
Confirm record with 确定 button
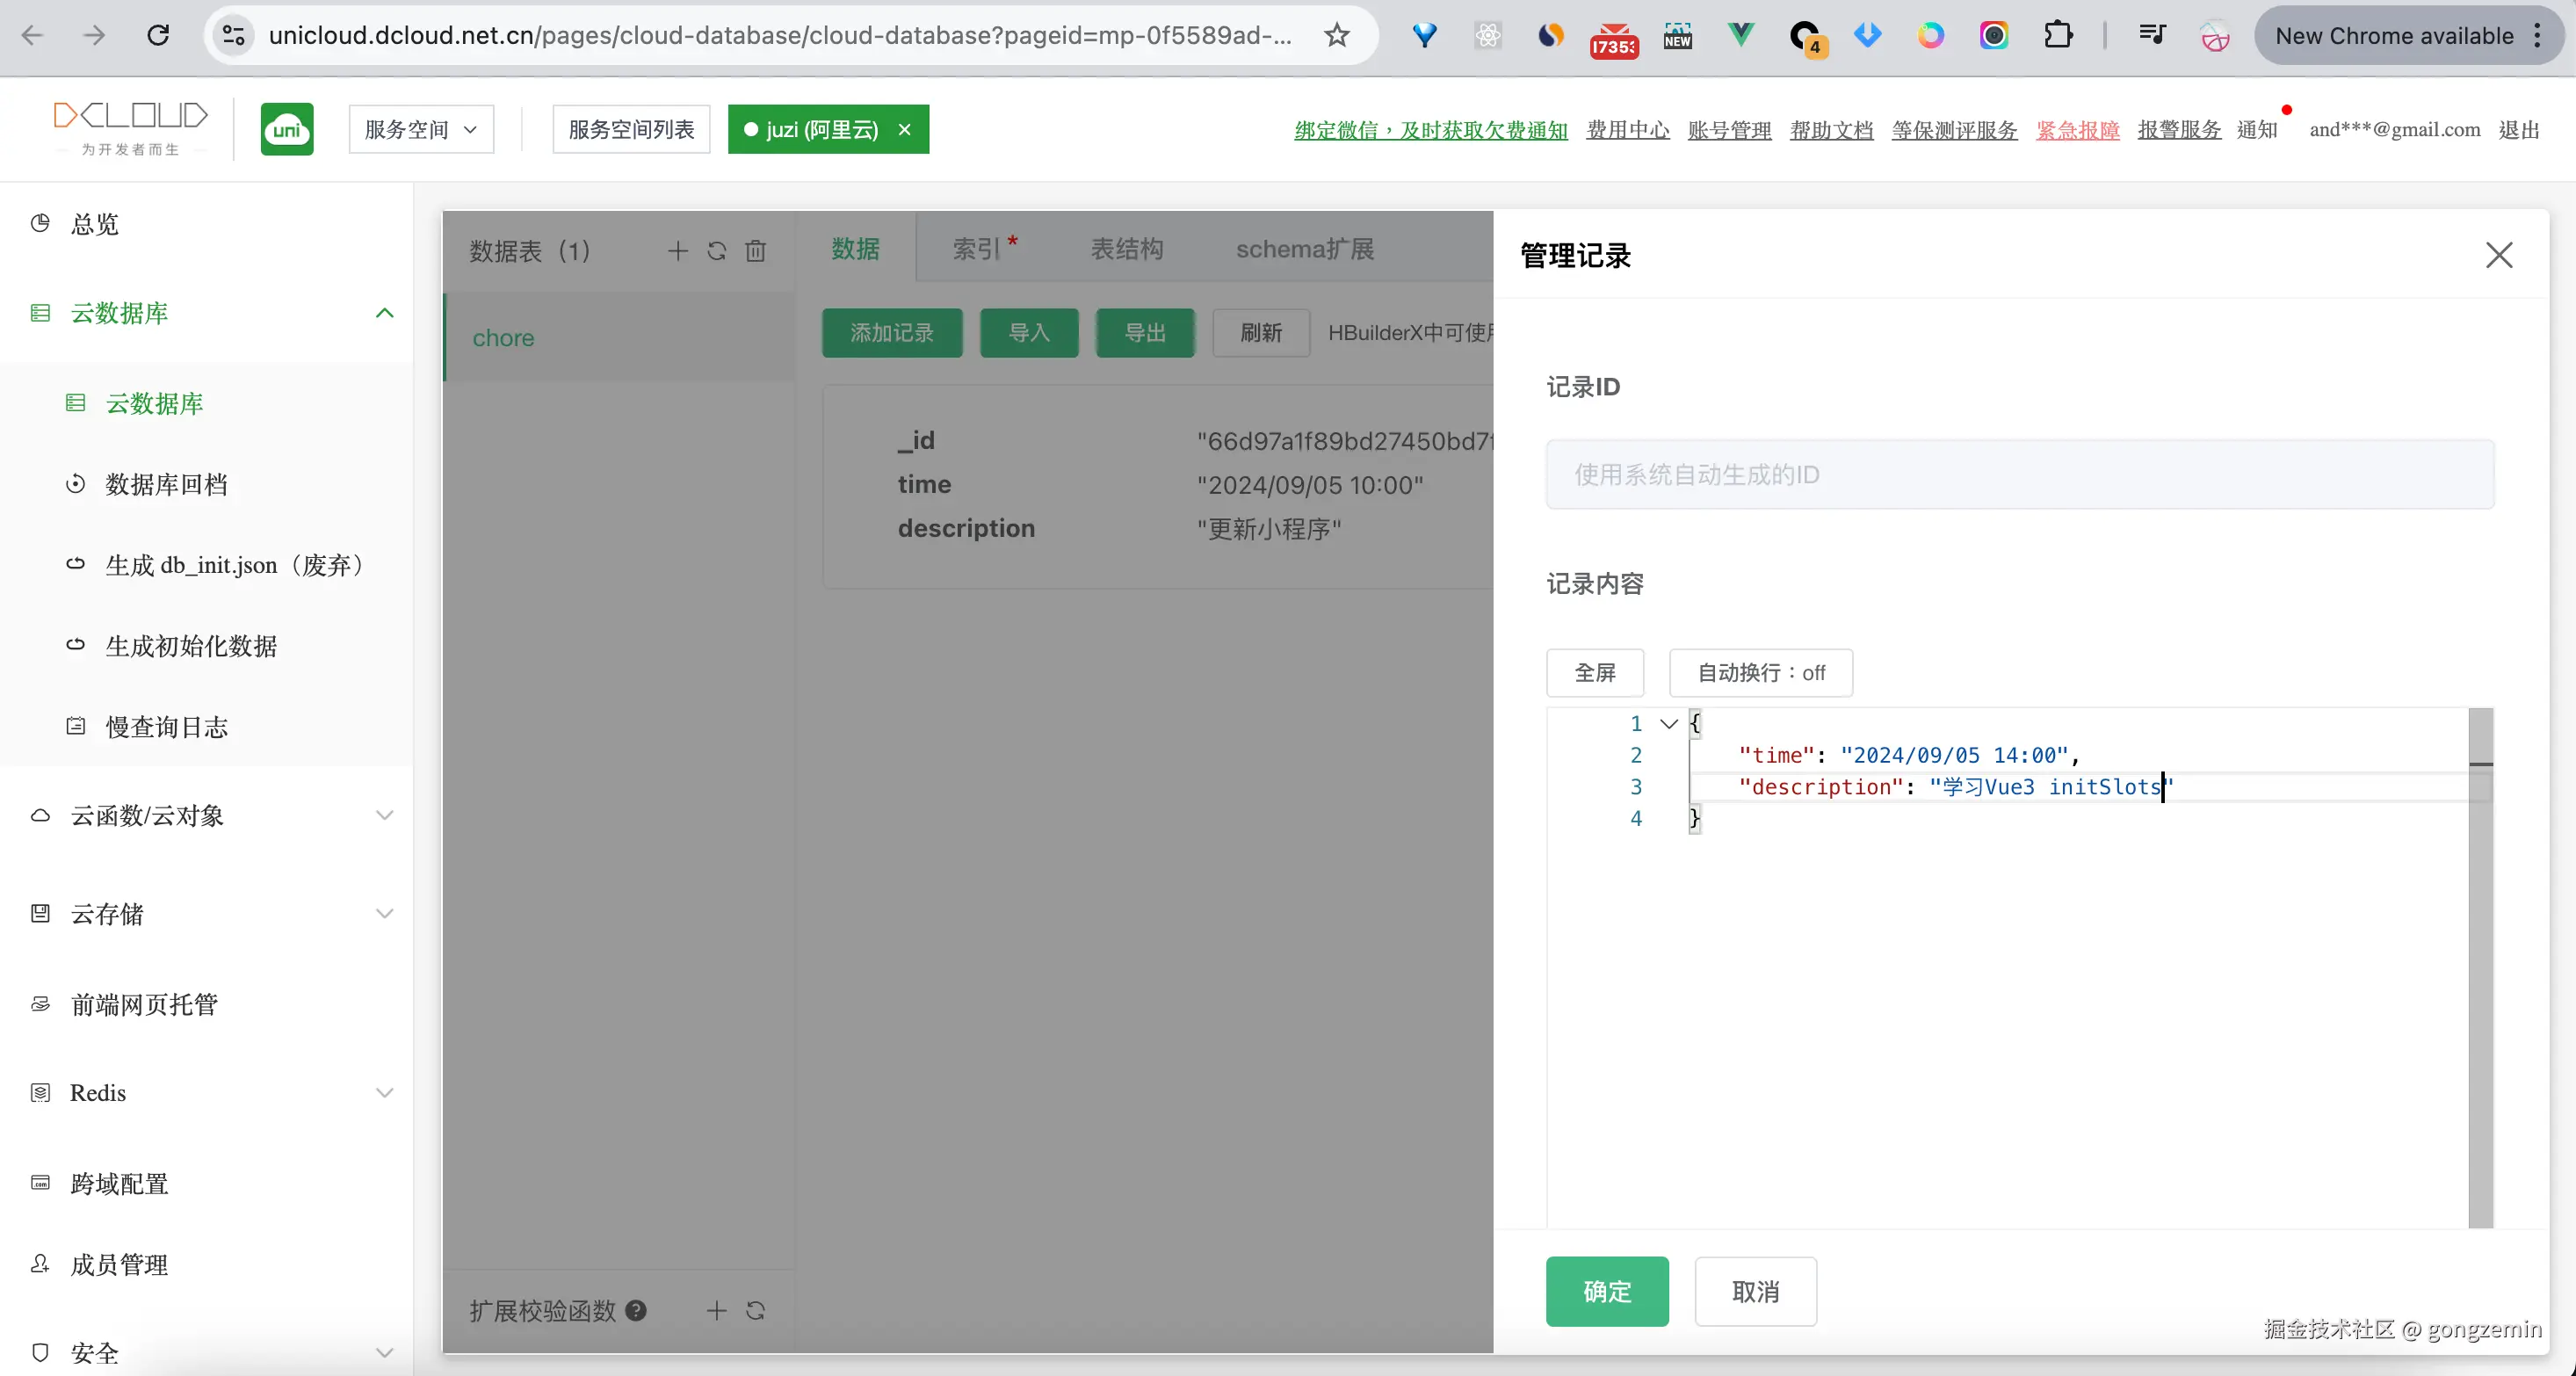pyautogui.click(x=1606, y=1292)
